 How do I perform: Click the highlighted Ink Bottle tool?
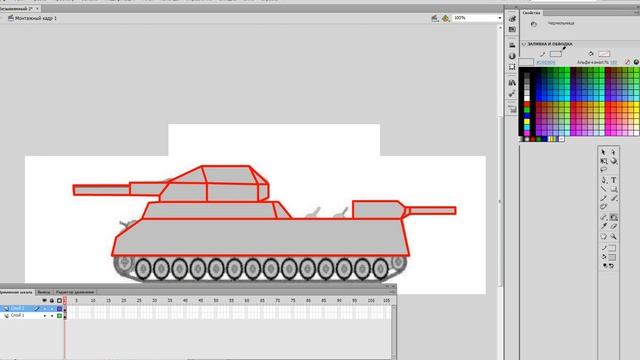(x=613, y=217)
